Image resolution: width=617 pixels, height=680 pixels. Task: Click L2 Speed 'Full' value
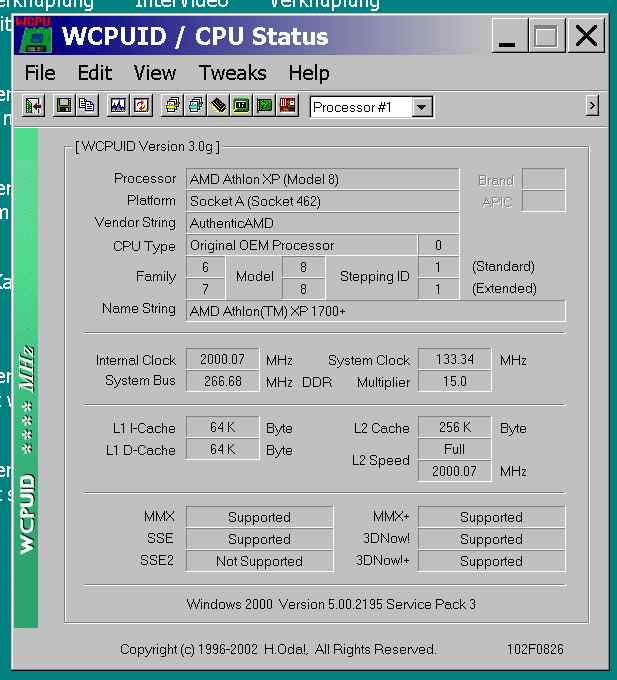click(454, 449)
